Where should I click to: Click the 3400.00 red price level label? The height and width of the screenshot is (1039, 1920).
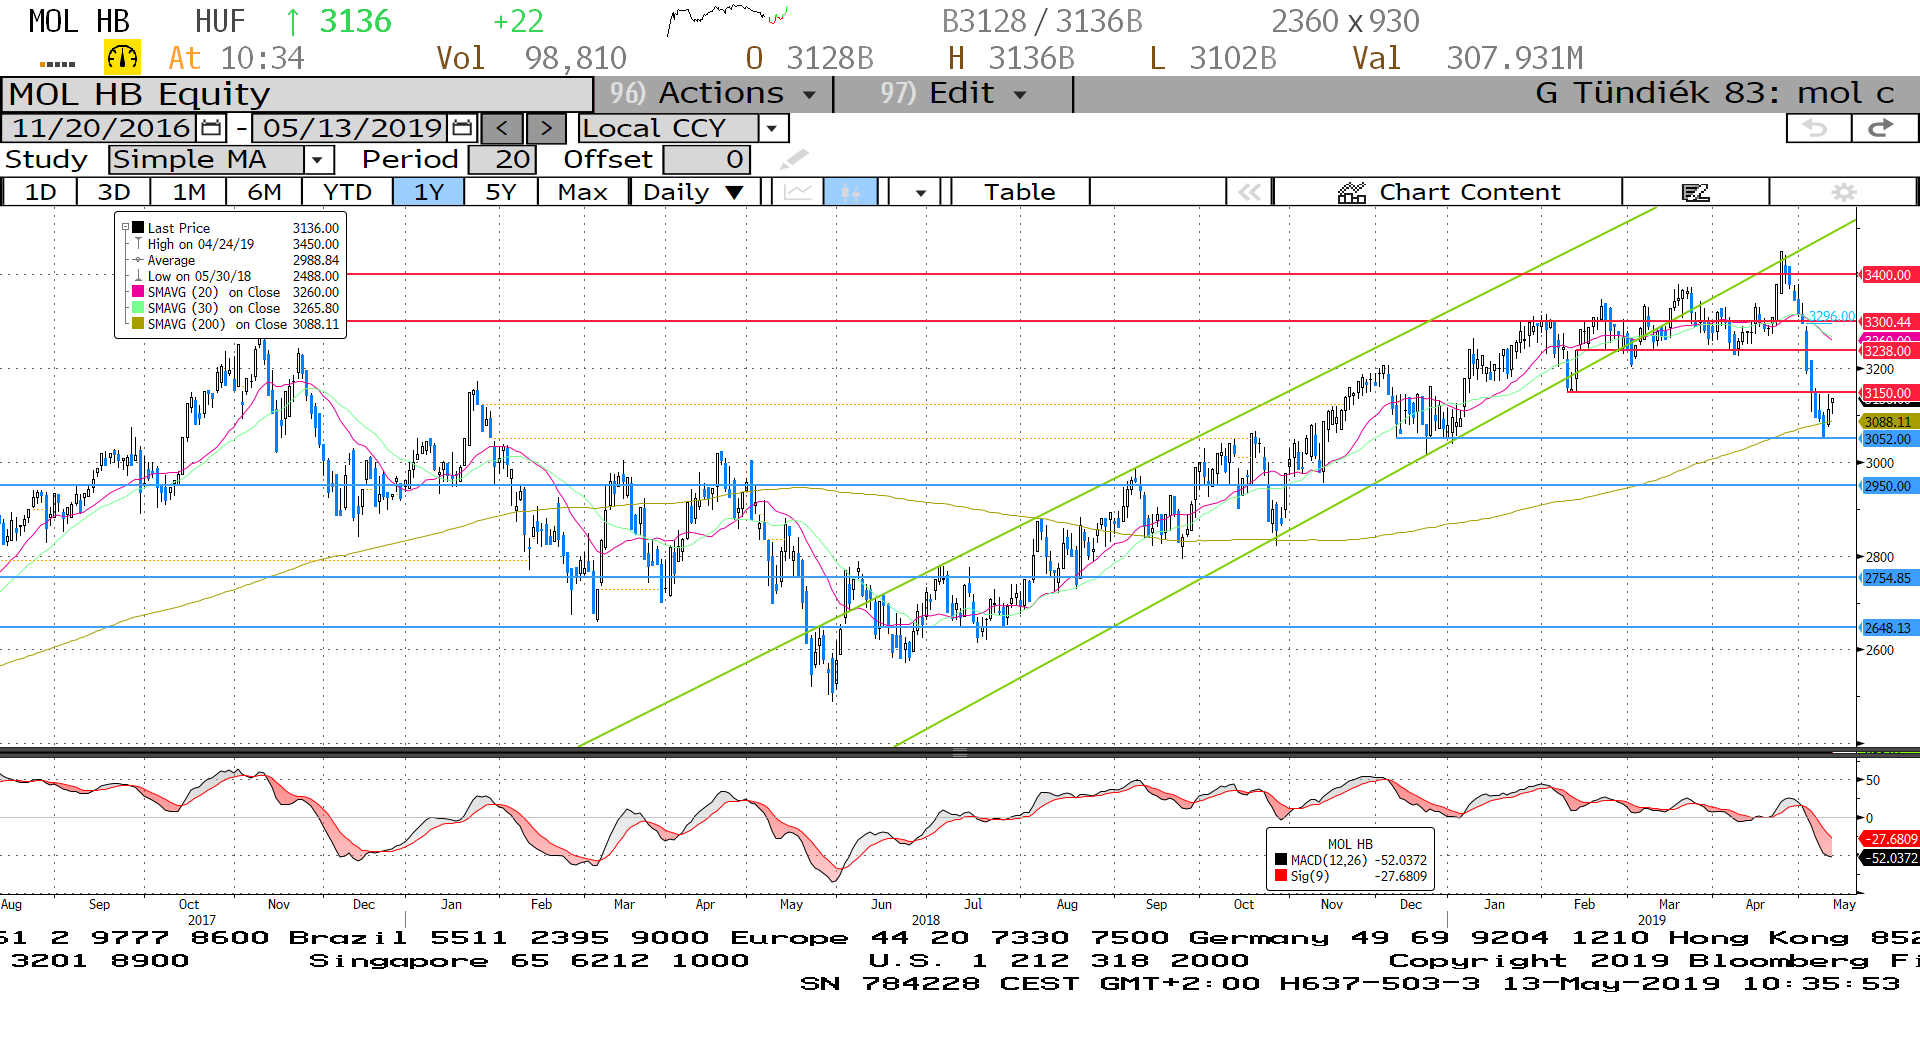[x=1887, y=275]
